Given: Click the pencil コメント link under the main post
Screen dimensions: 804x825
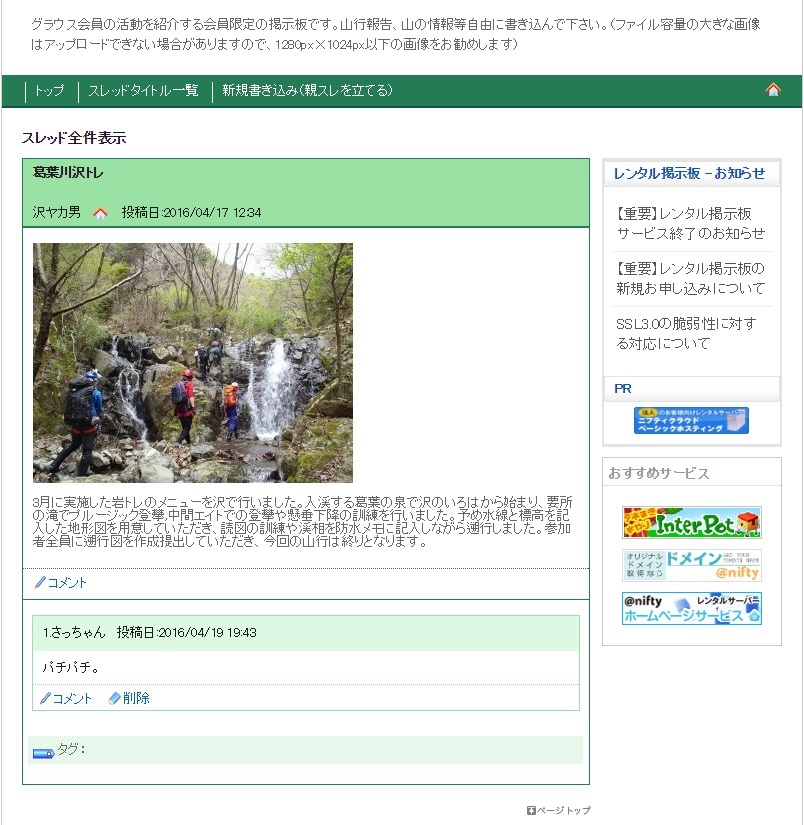Looking at the screenshot, I should point(61,582).
